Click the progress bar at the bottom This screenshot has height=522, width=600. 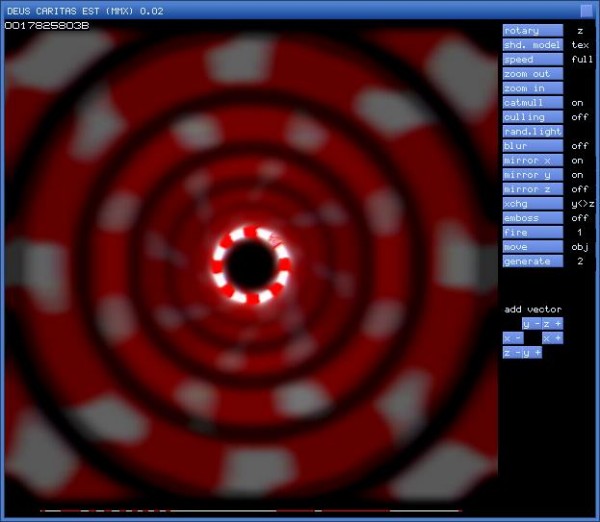pos(250,511)
